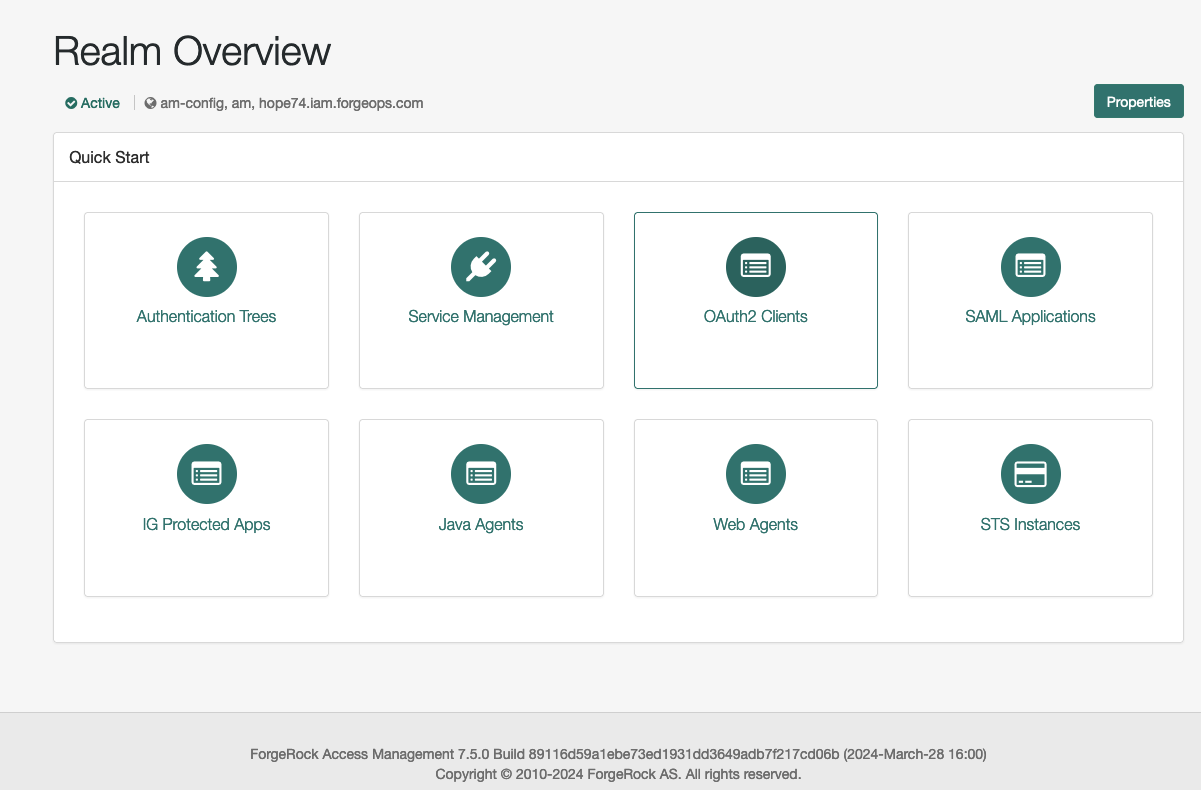Click the green Active checkmark icon
Image resolution: width=1201 pixels, height=790 pixels.
click(71, 103)
